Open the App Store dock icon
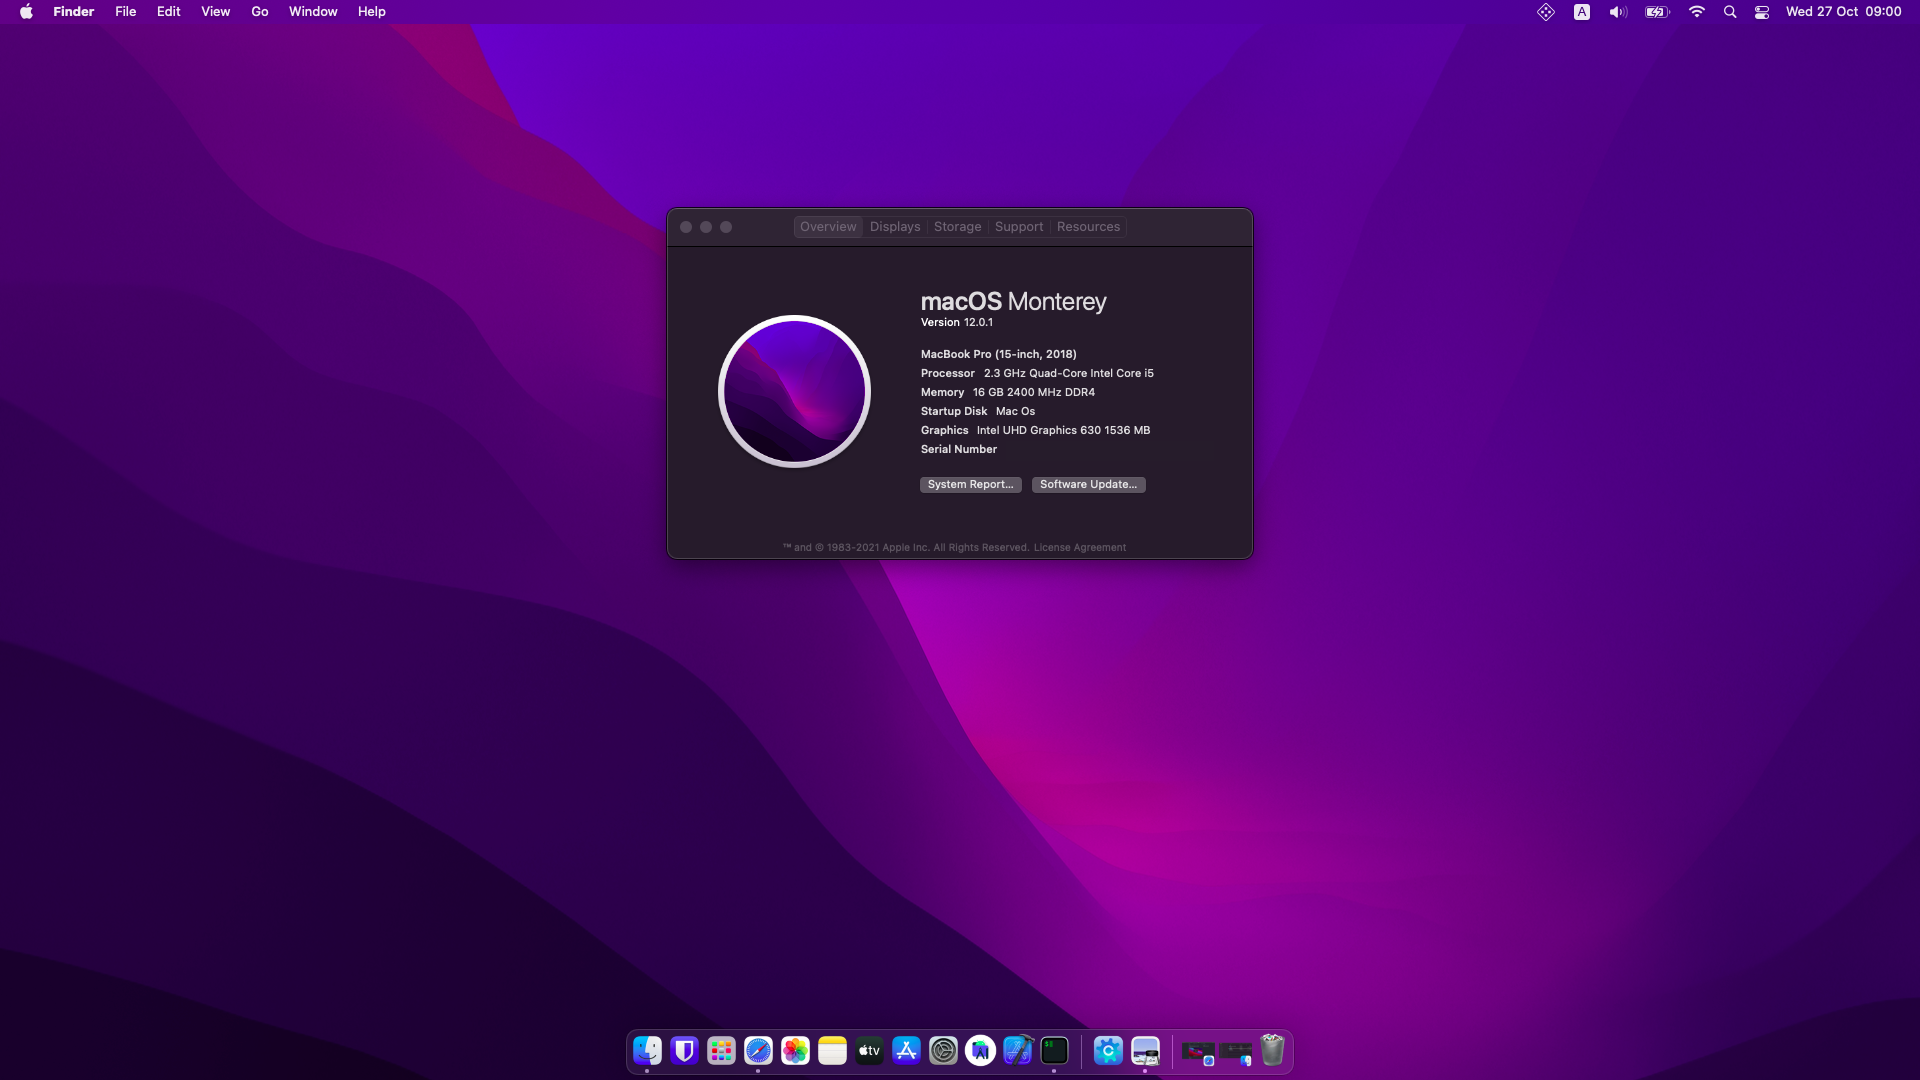This screenshot has height=1080, width=1920. (906, 1051)
